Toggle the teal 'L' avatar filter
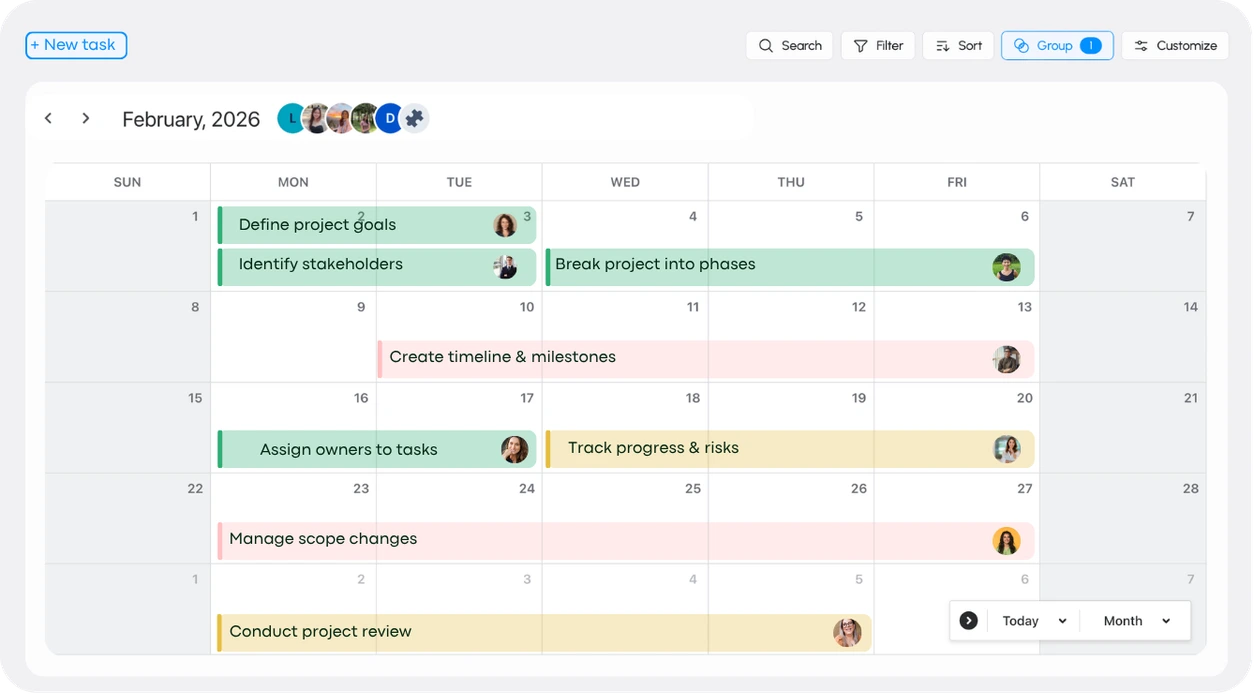 [x=291, y=117]
